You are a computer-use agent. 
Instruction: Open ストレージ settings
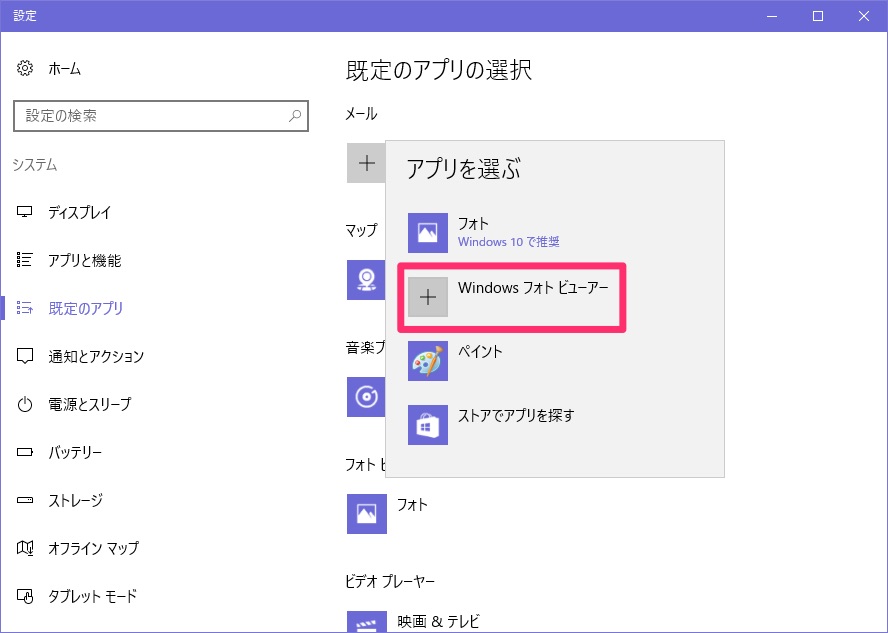coord(75,501)
